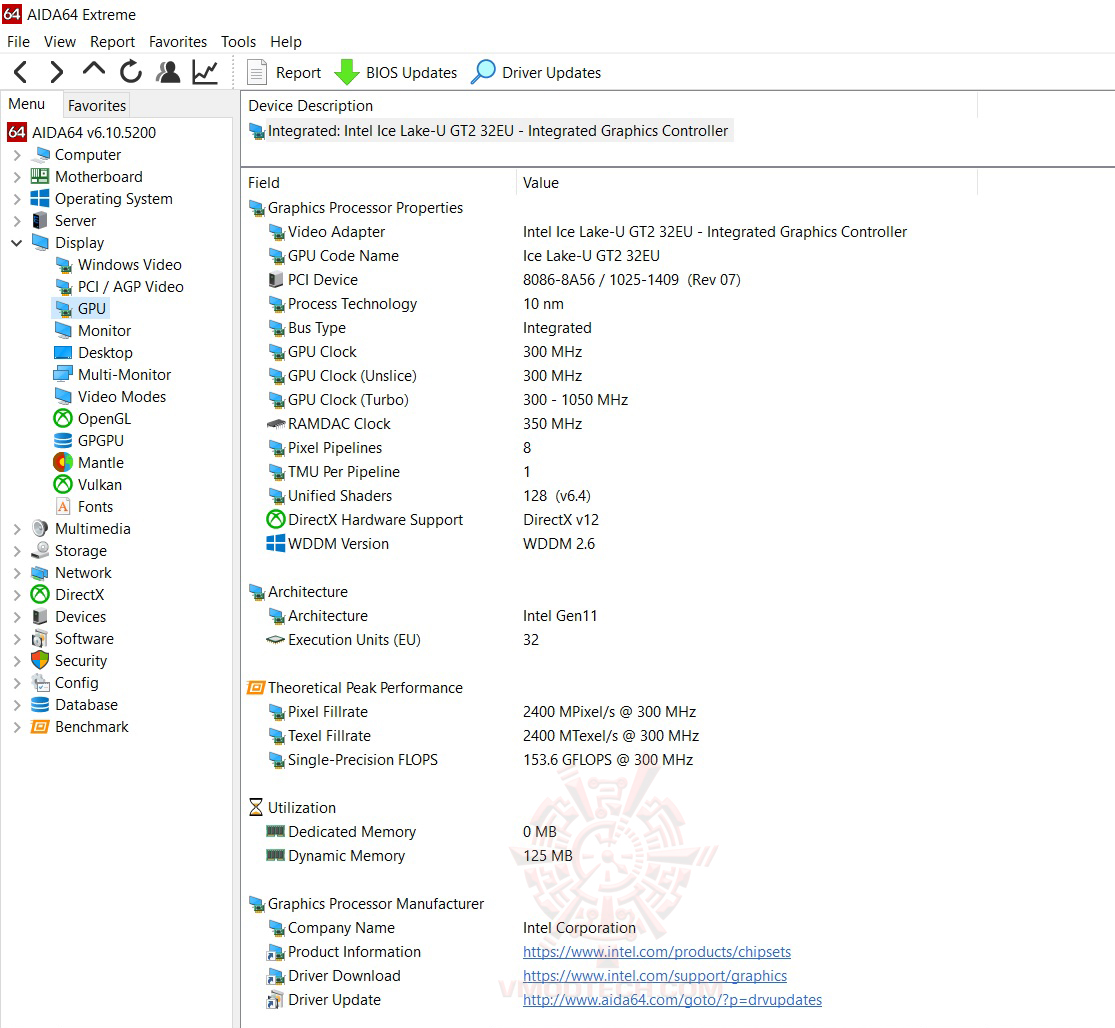Select the Integrated Intel Ice Lake-U device row
1115x1028 pixels.
click(x=489, y=131)
